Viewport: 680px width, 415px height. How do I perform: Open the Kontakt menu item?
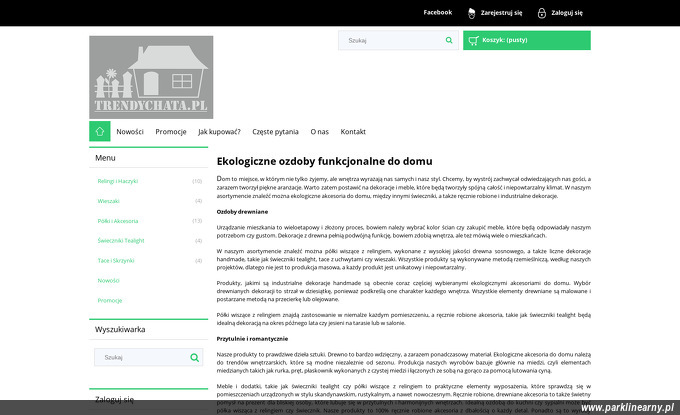coord(353,132)
